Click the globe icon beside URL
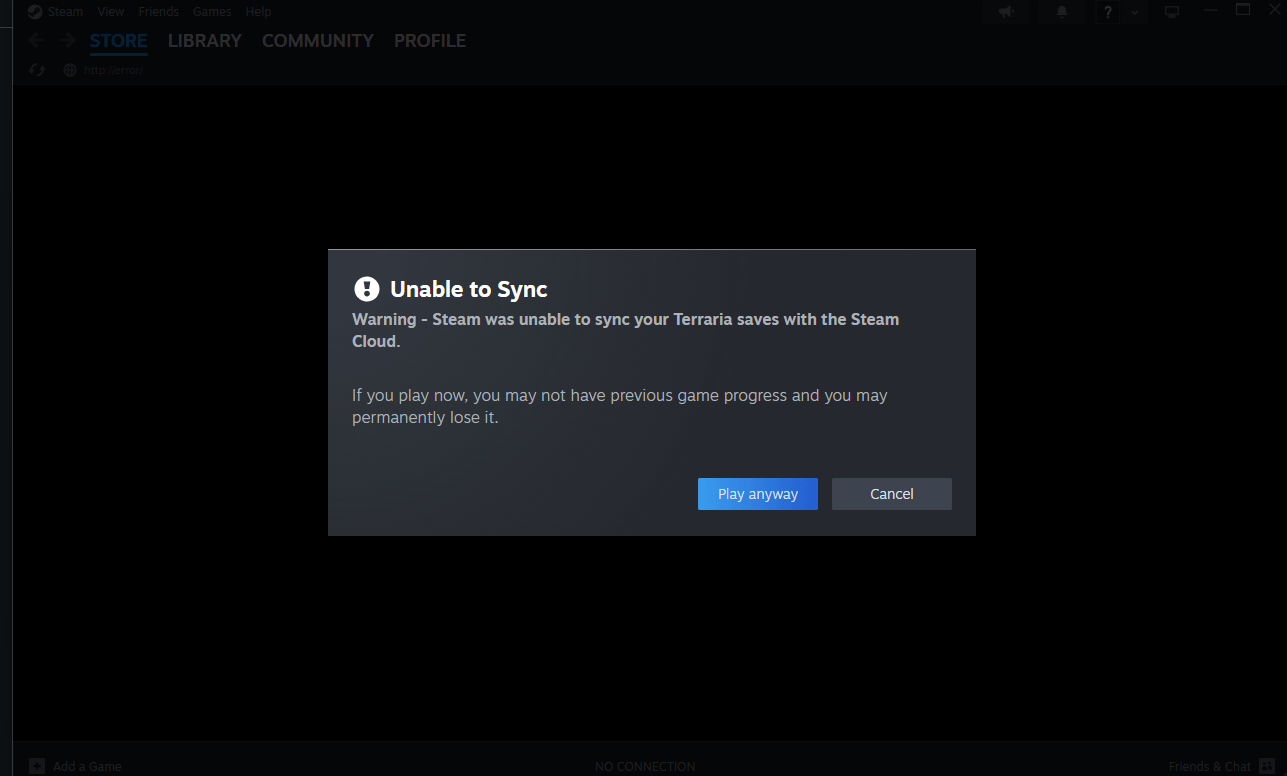This screenshot has width=1287, height=776. click(x=69, y=70)
